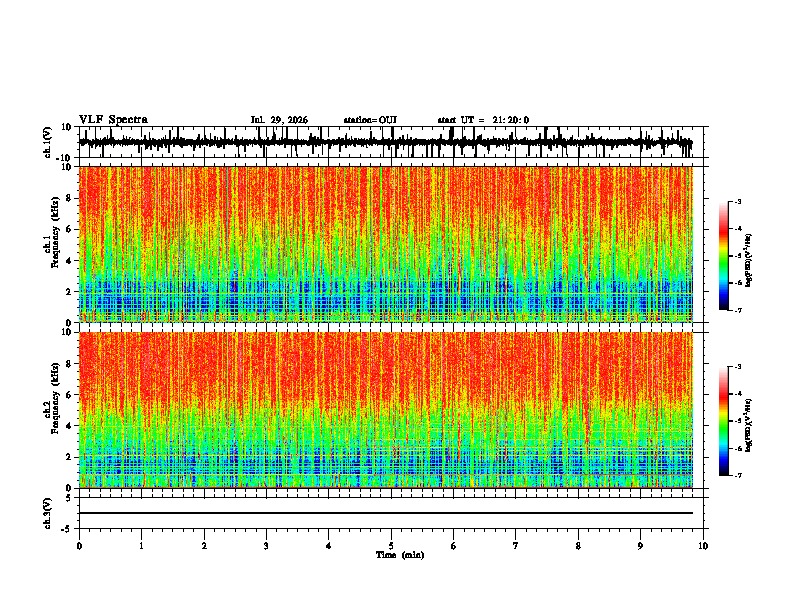Click time axis tick label "1"
The width and height of the screenshot is (792, 612).
pos(141,546)
